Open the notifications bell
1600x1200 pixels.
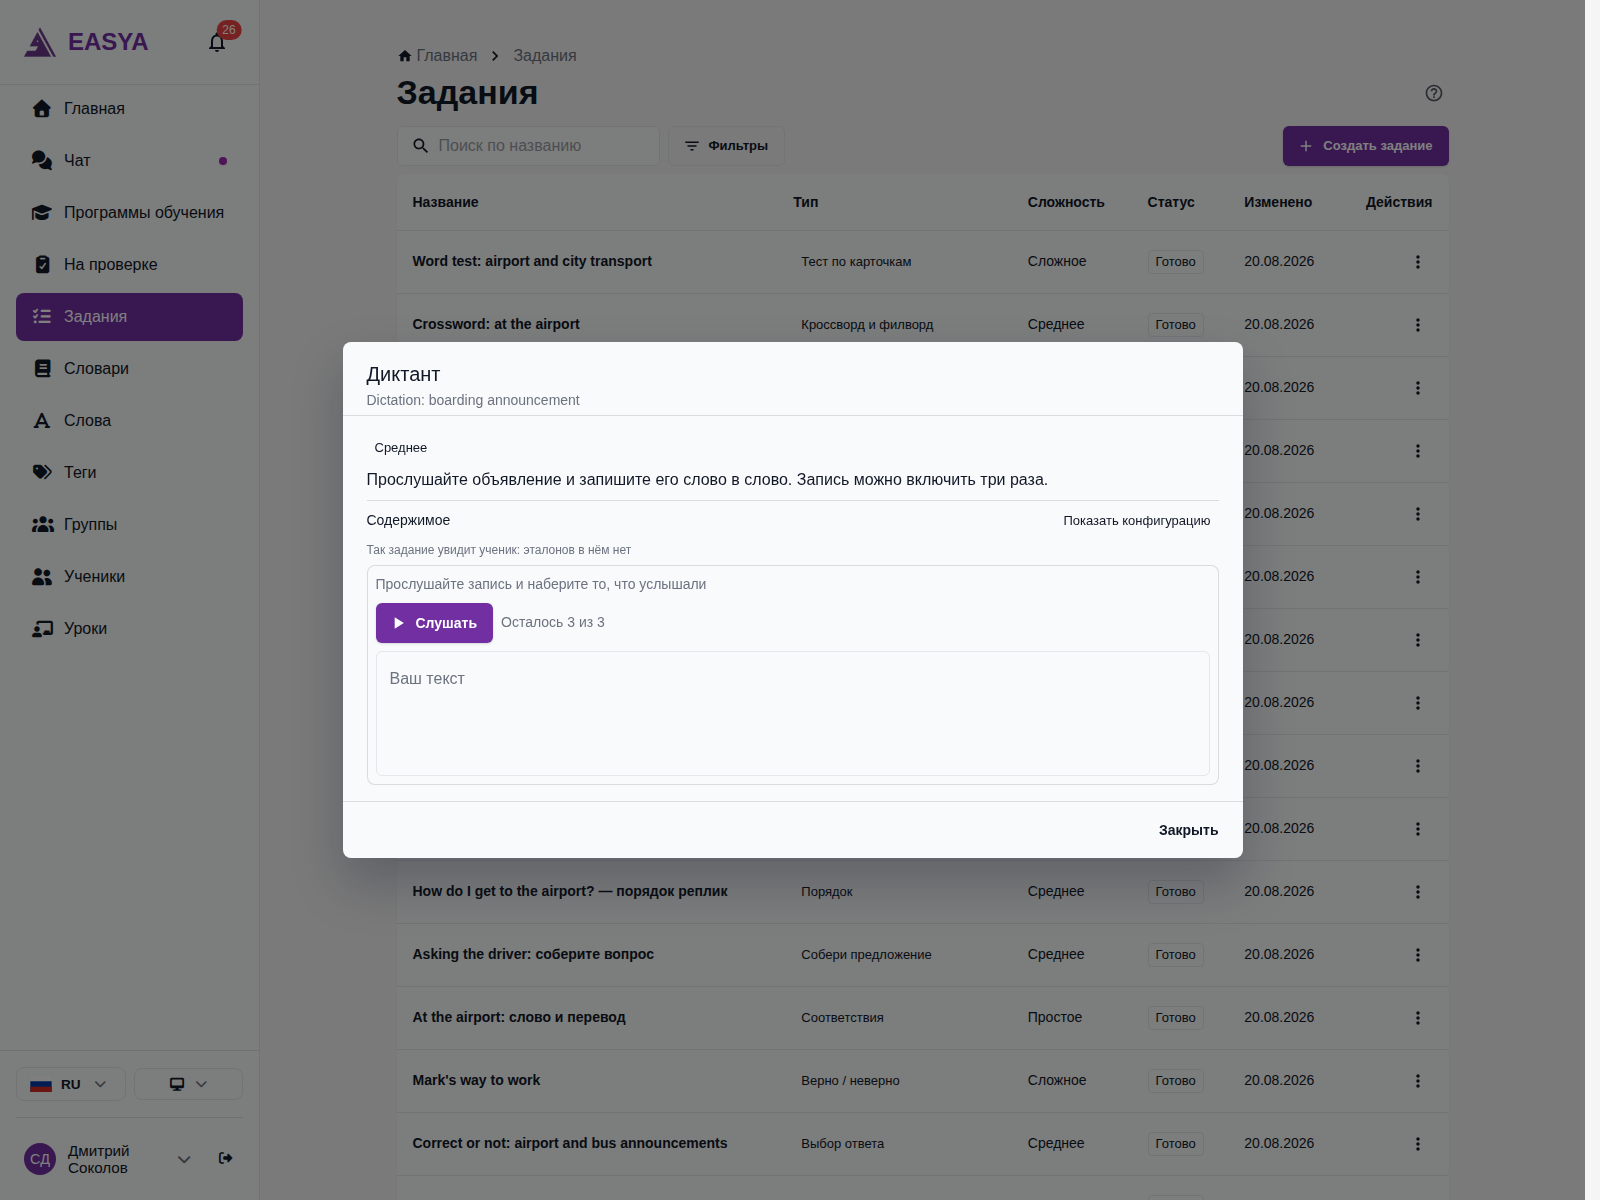pos(217,42)
